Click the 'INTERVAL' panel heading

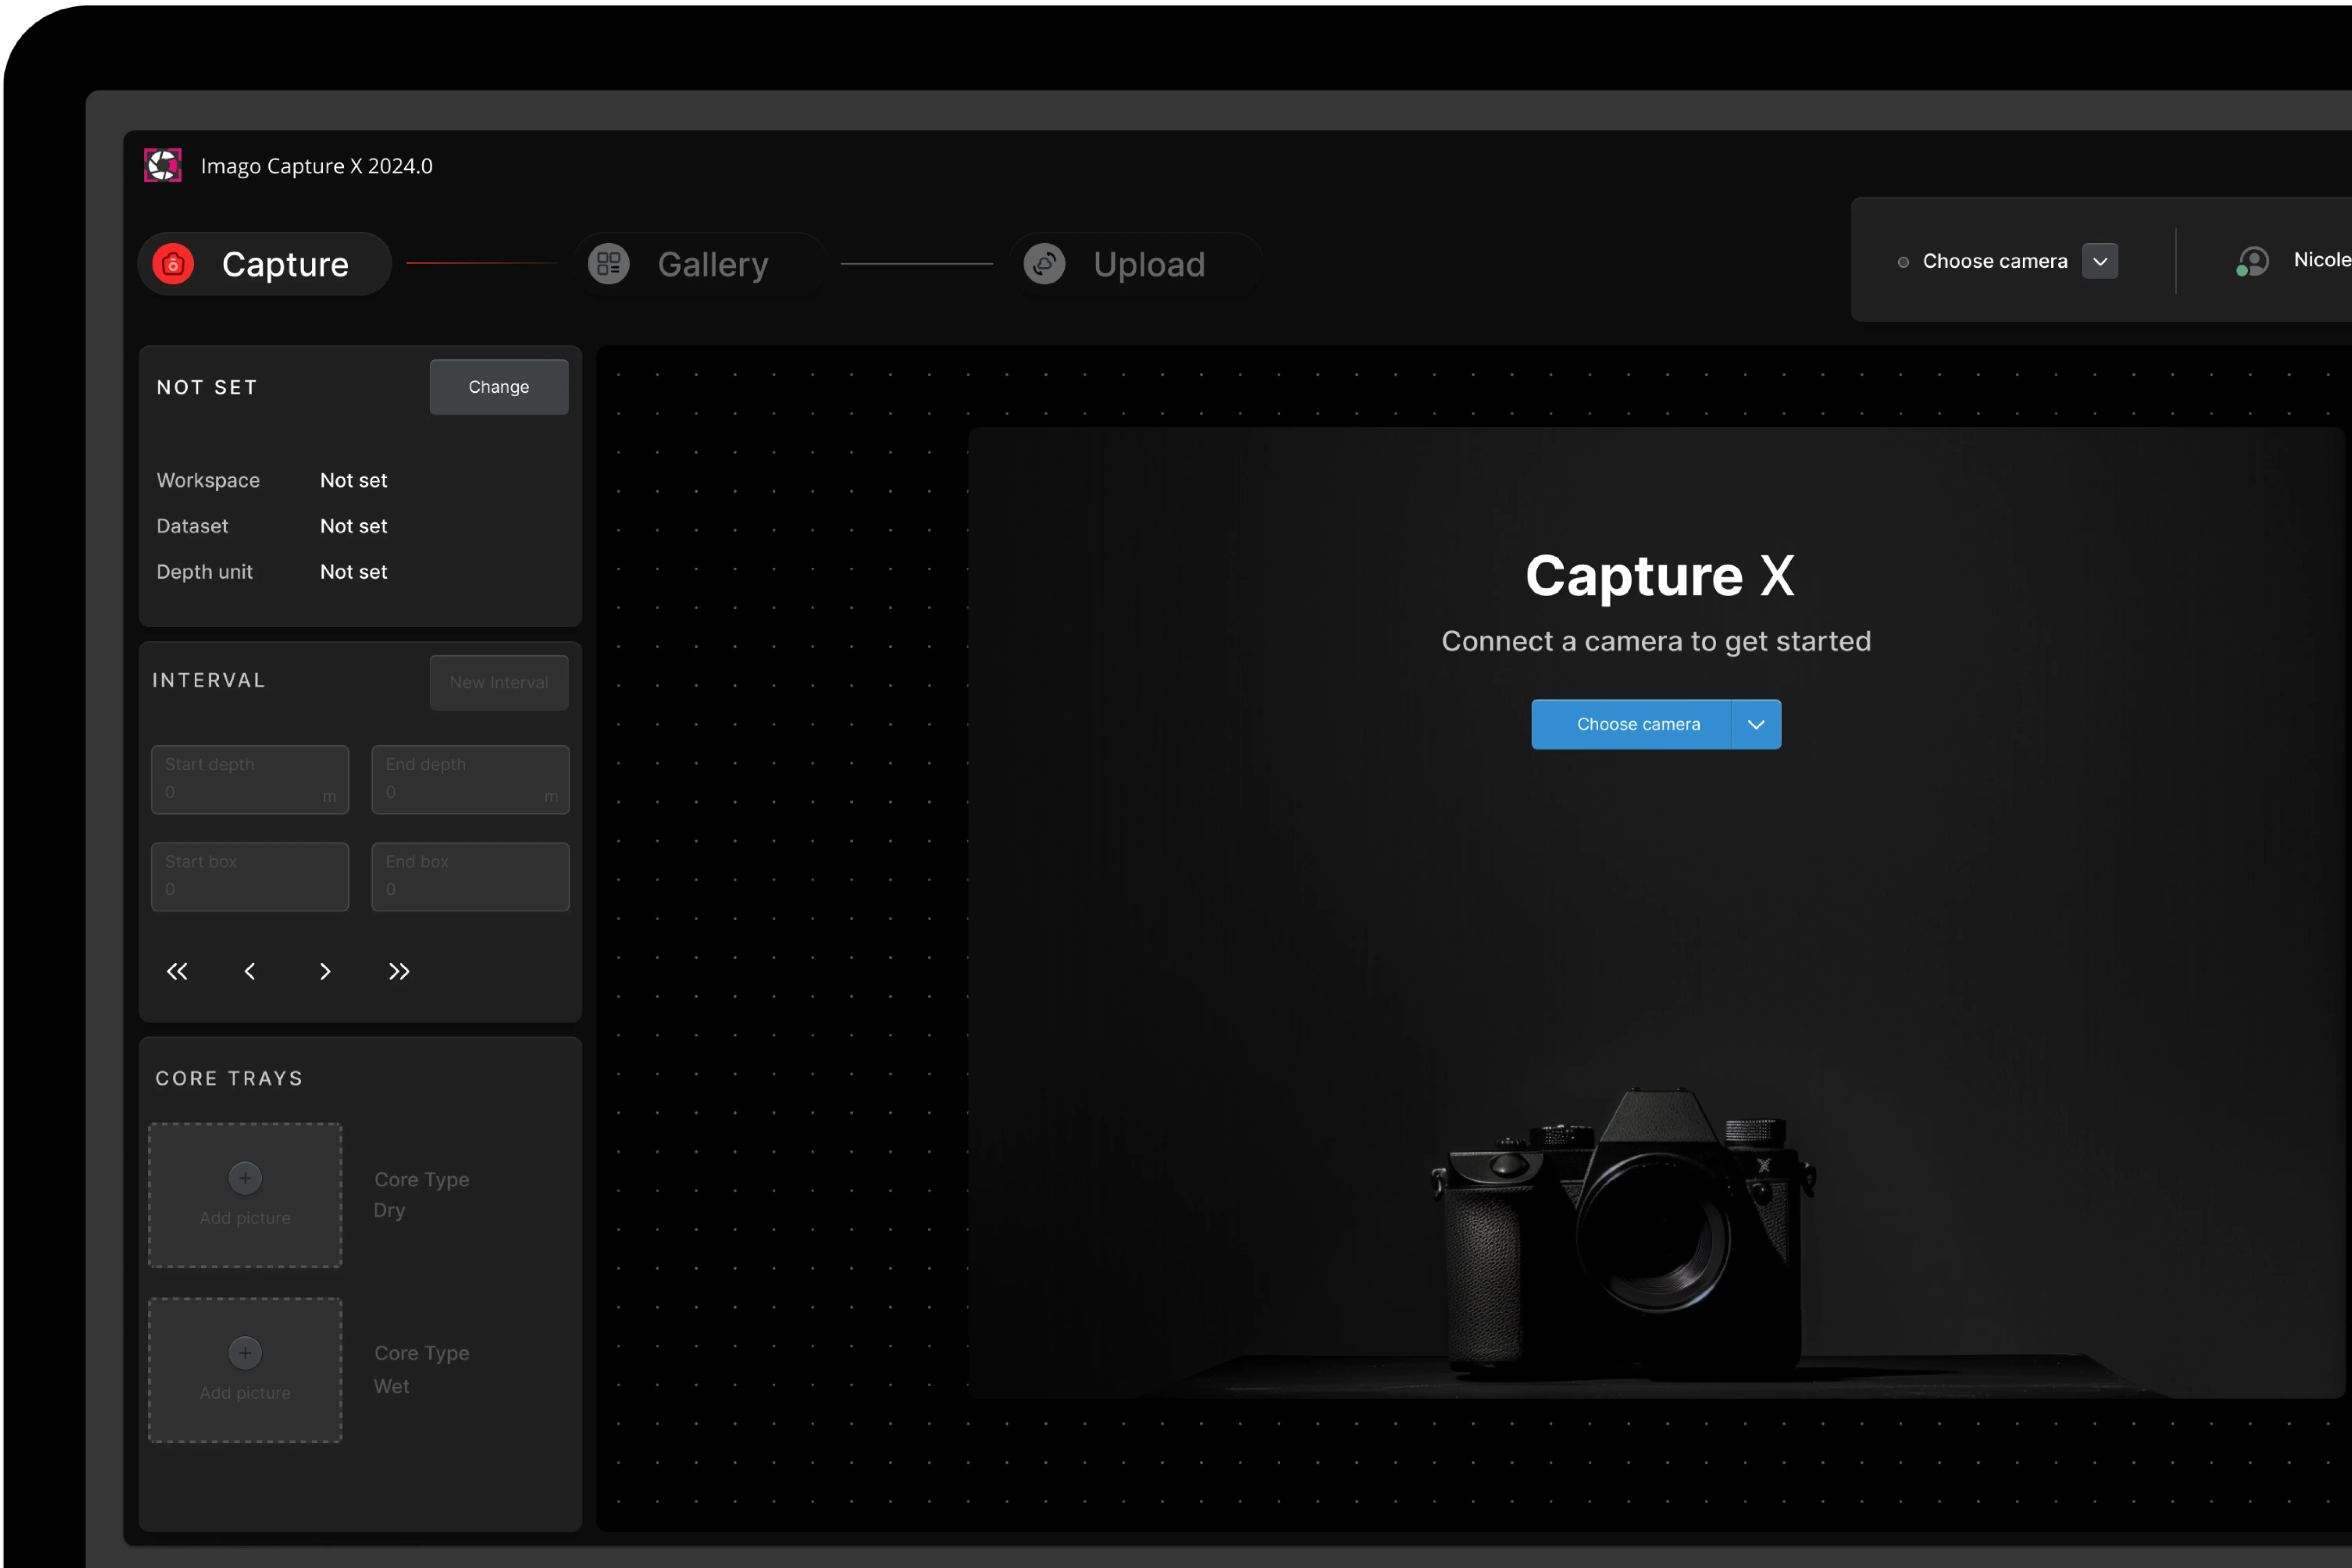(x=209, y=680)
